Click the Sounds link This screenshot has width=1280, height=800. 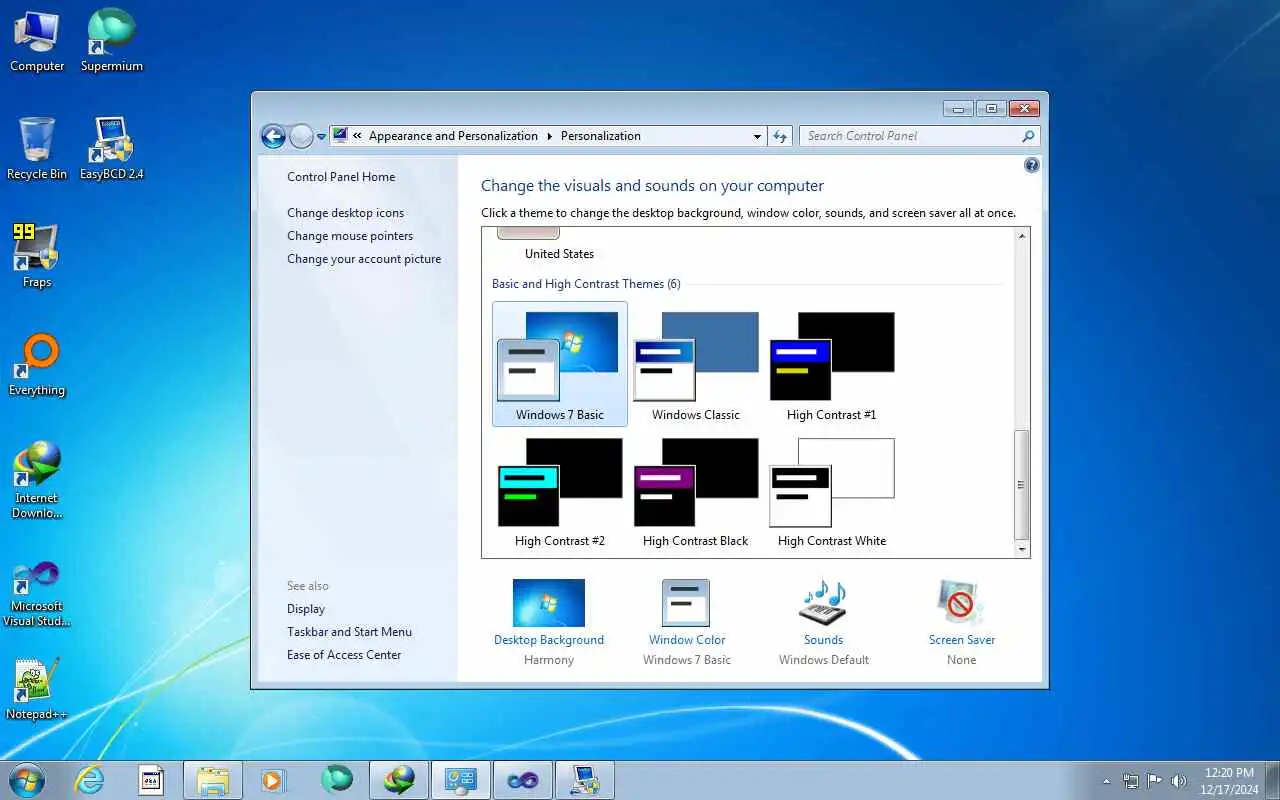823,640
